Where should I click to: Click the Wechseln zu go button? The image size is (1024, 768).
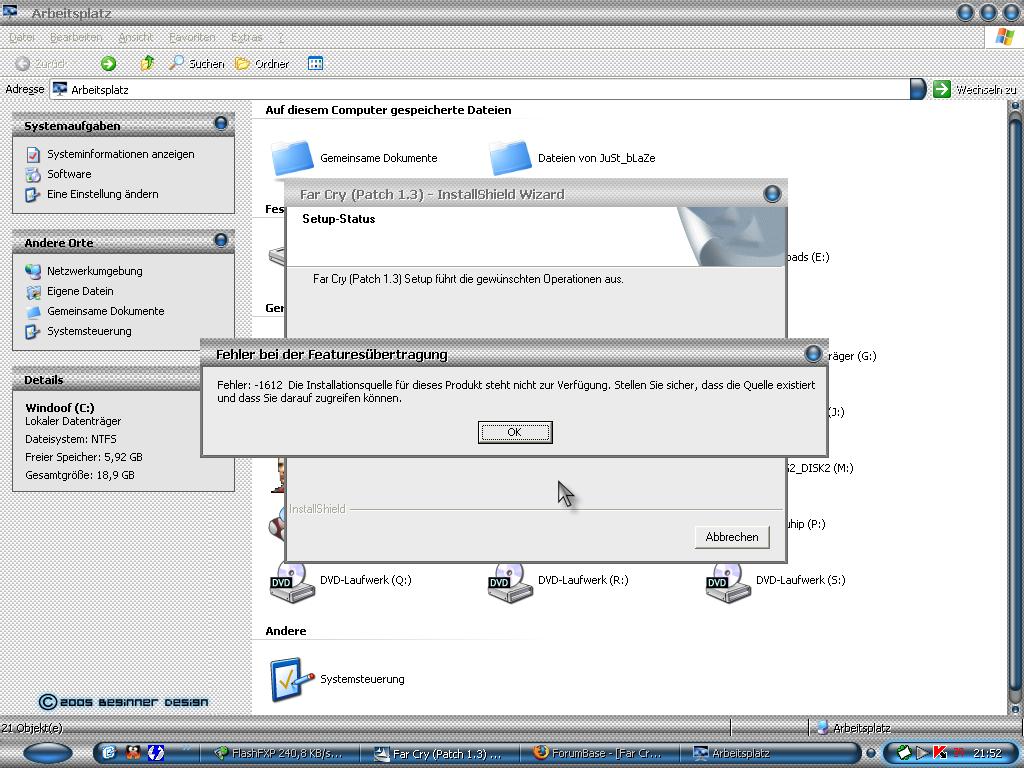tap(974, 89)
